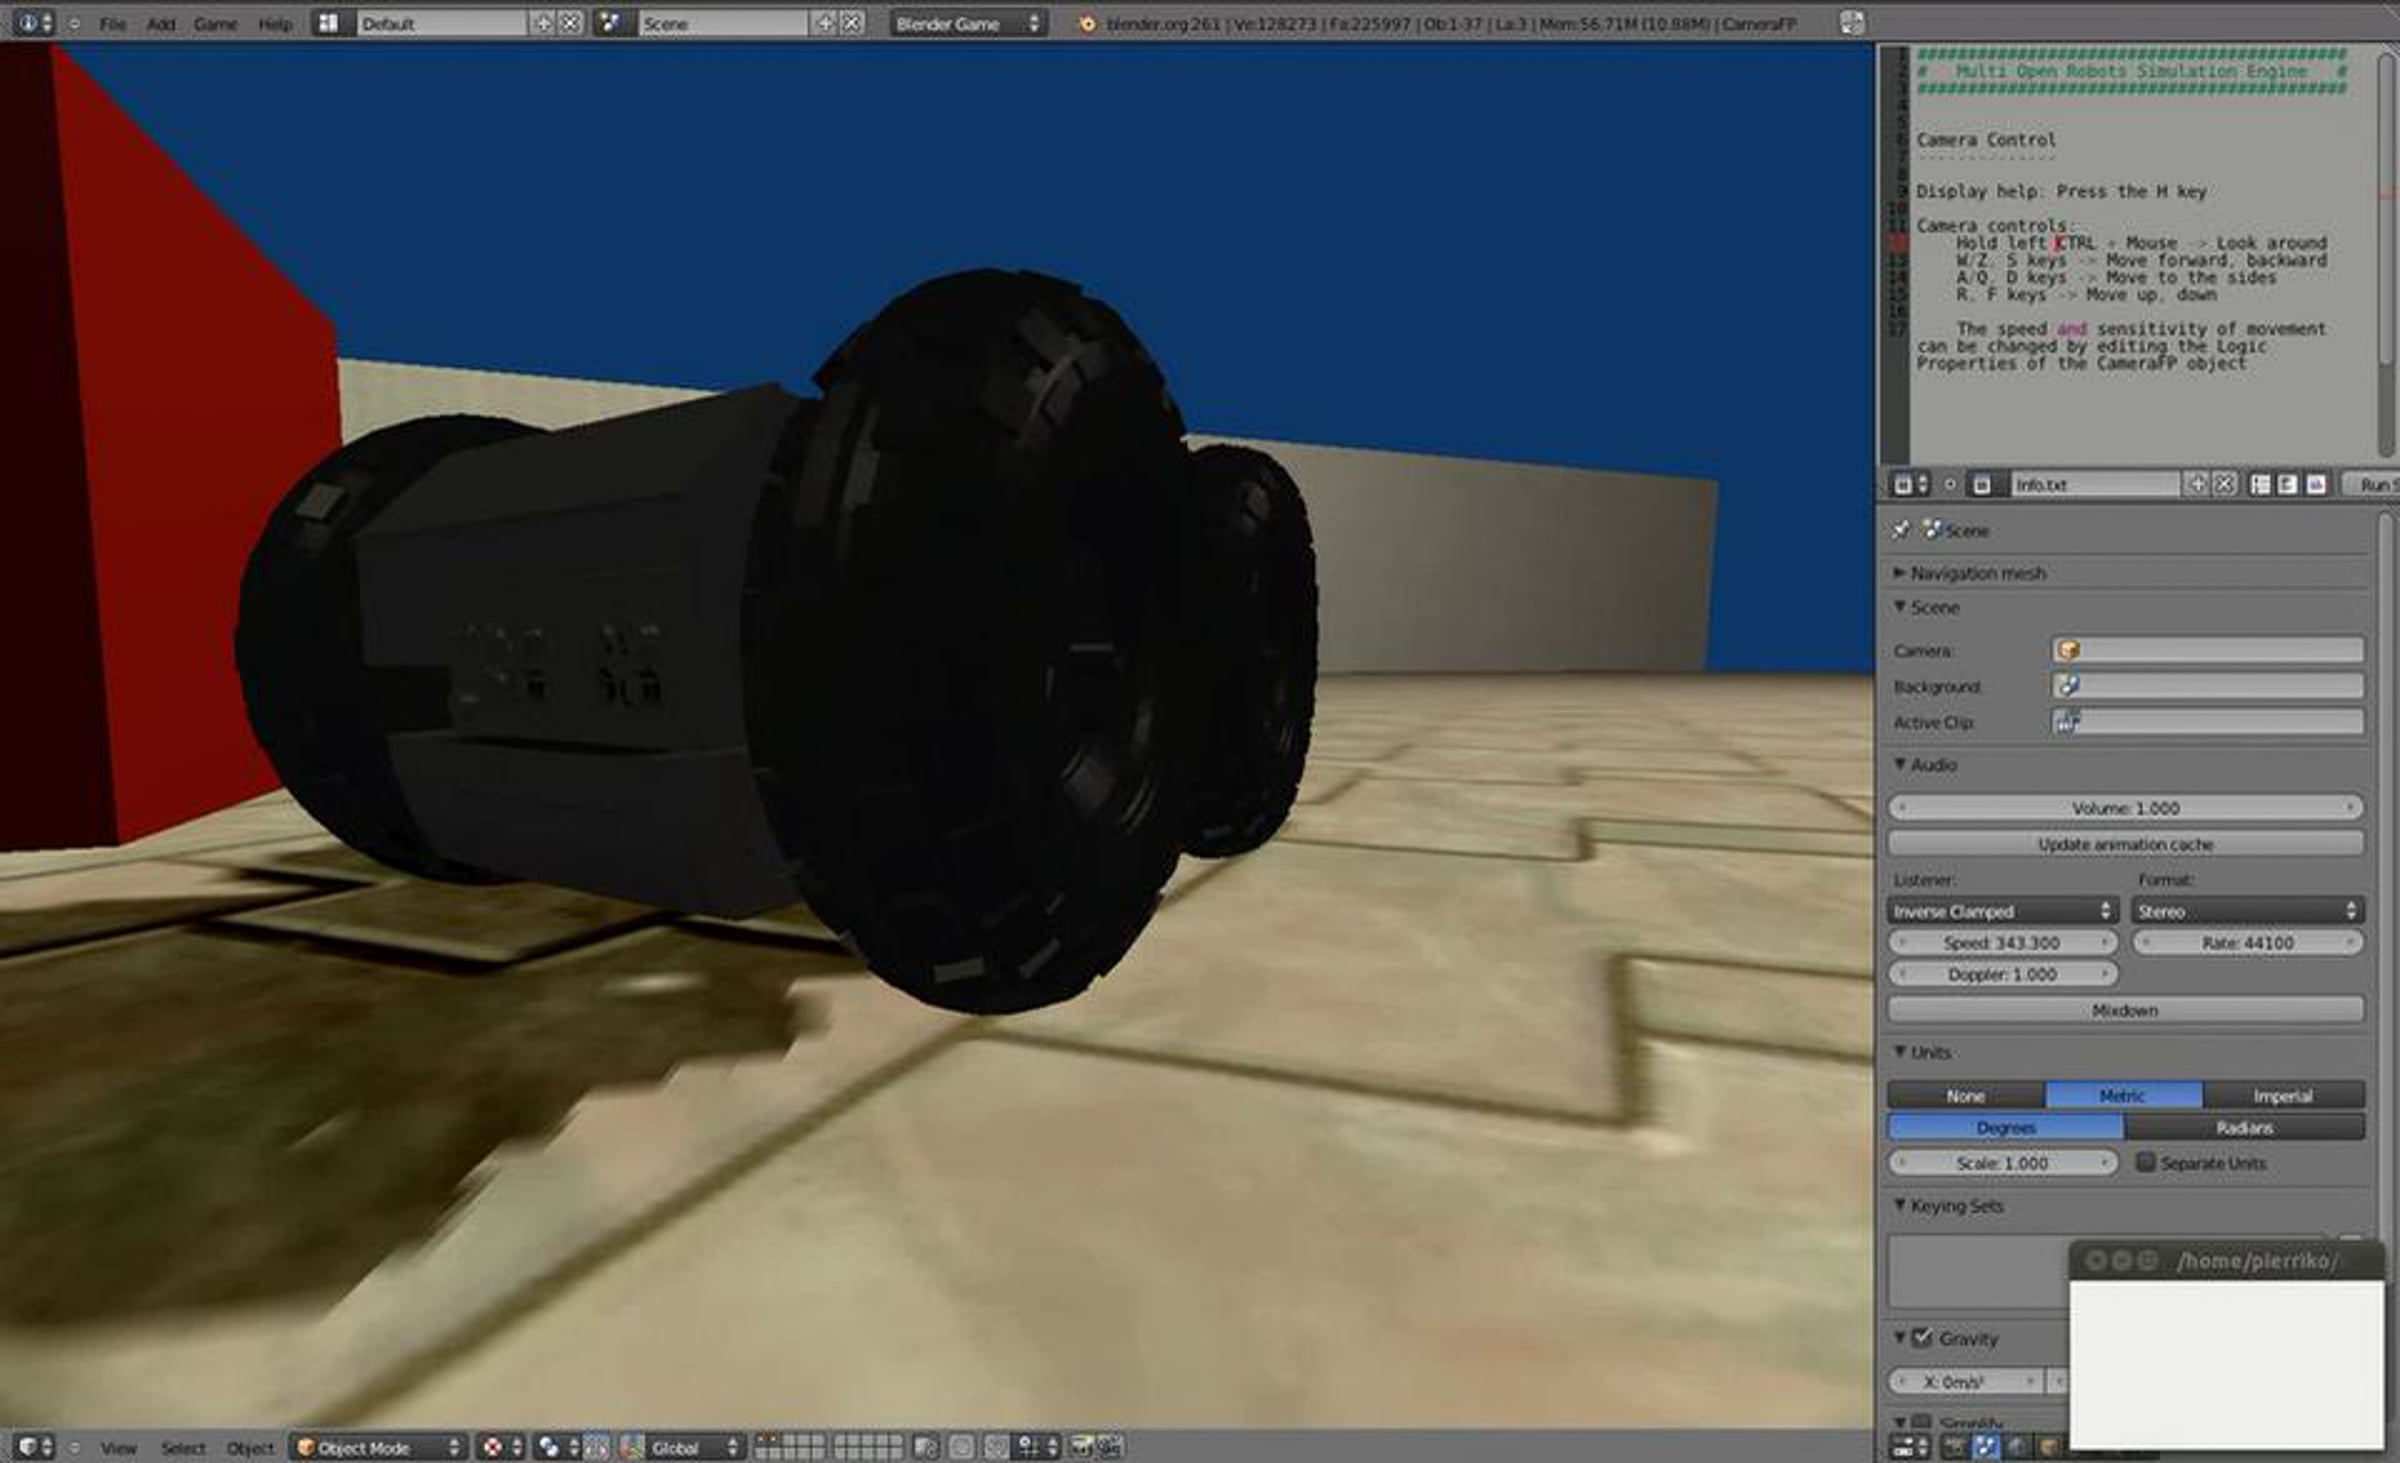This screenshot has width=2400, height=1463.
Task: Toggle word wrap in the text editor header
Action: point(2287,485)
